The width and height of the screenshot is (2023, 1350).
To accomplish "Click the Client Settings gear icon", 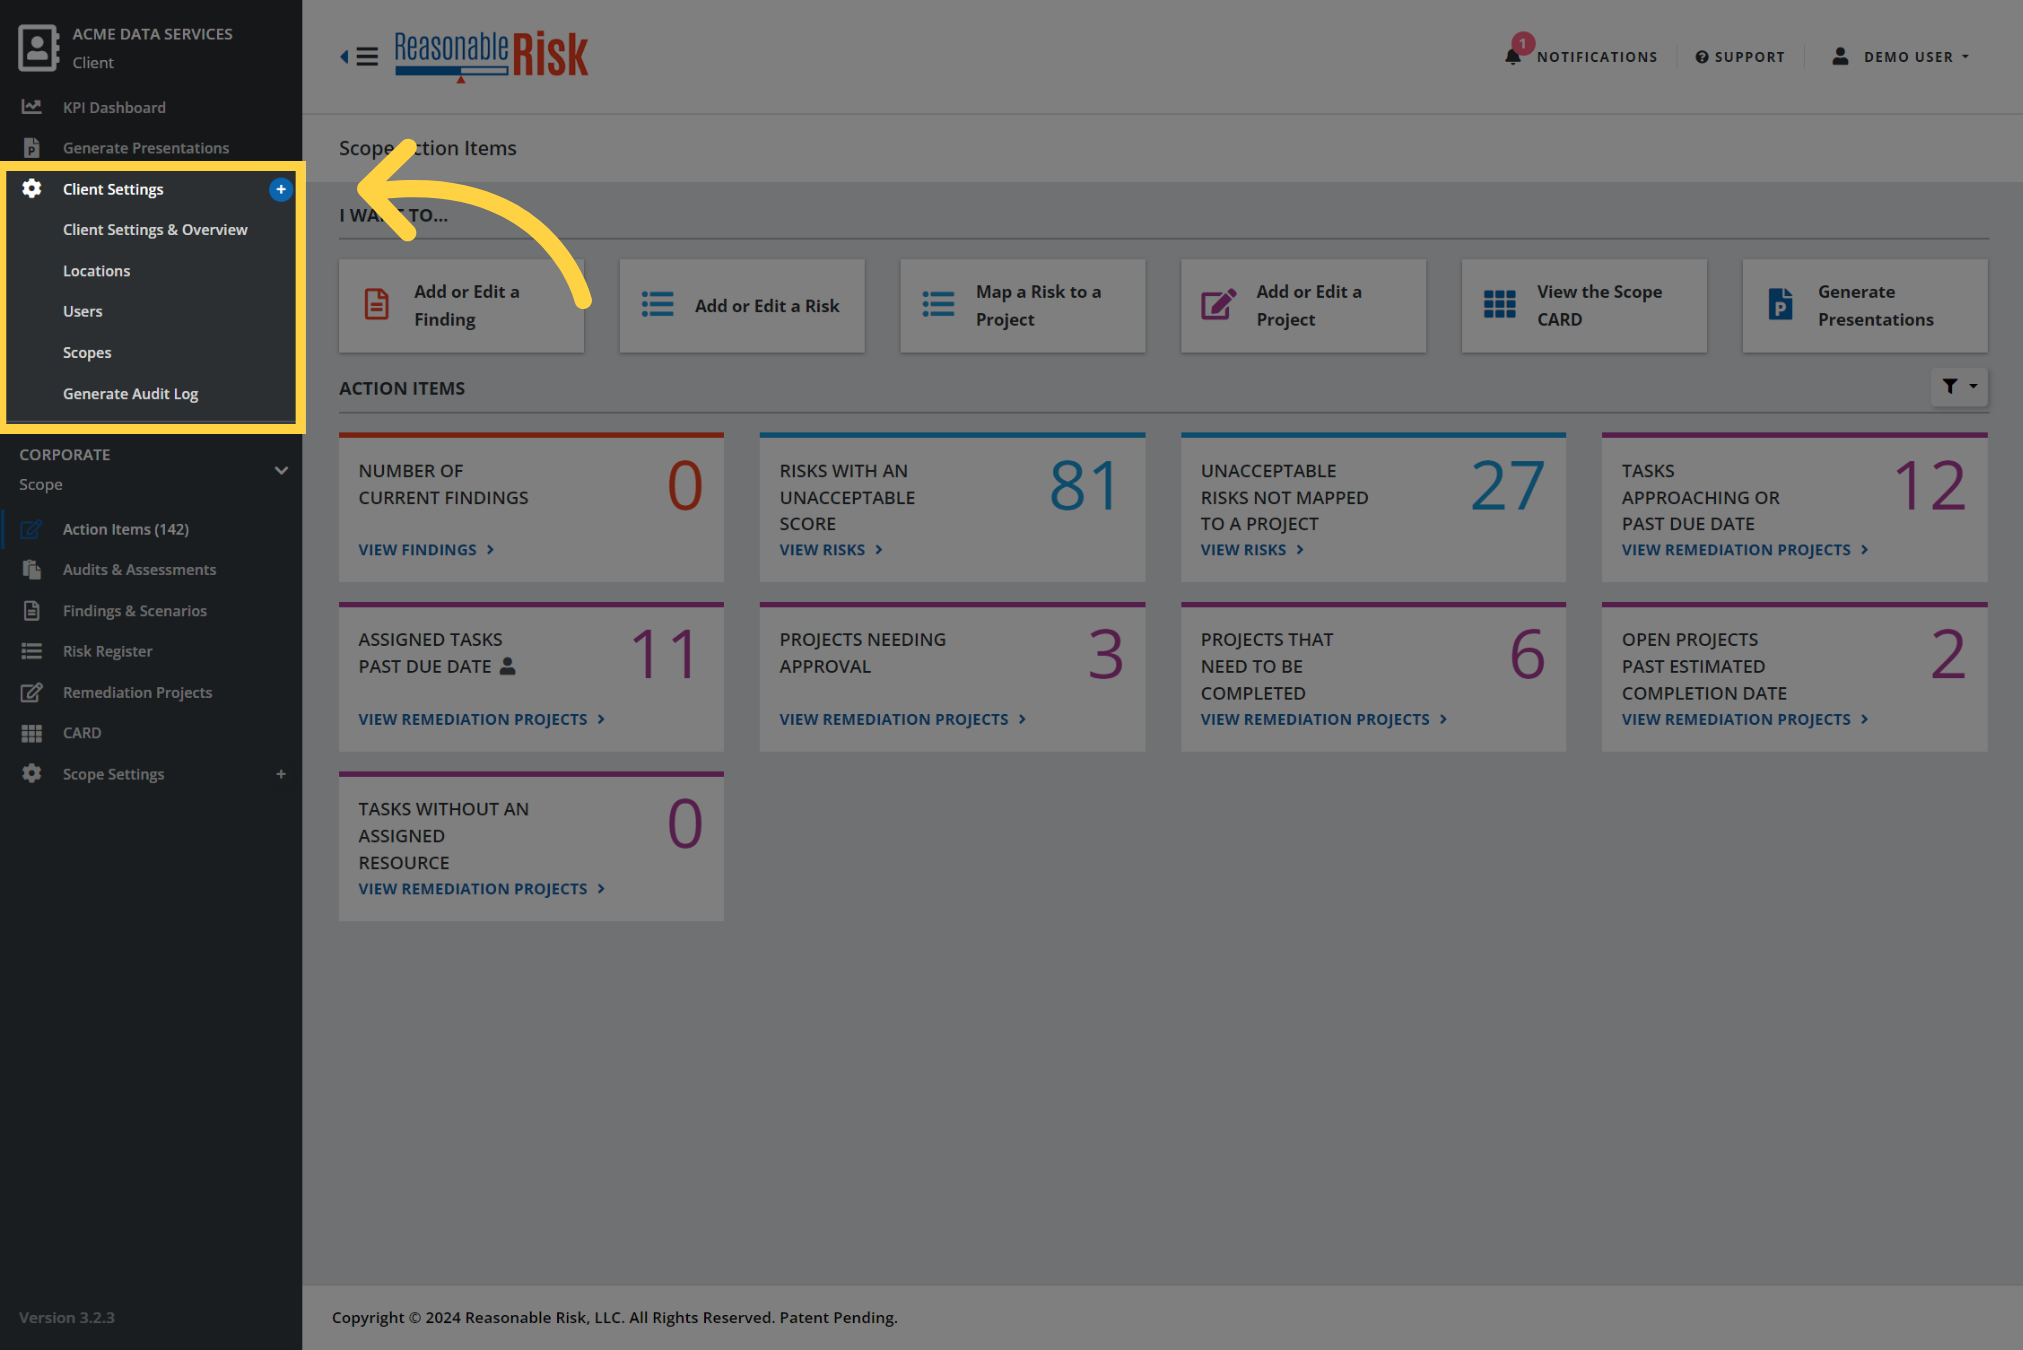I will click(32, 188).
